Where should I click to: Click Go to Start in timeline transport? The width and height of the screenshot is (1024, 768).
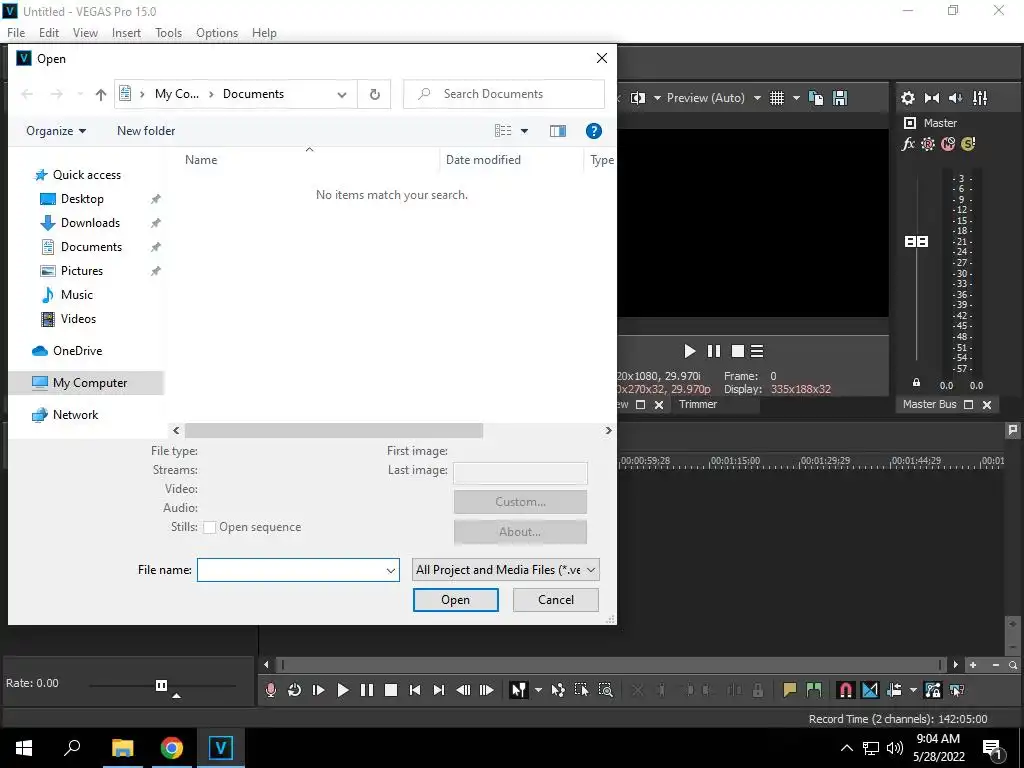[x=415, y=690]
